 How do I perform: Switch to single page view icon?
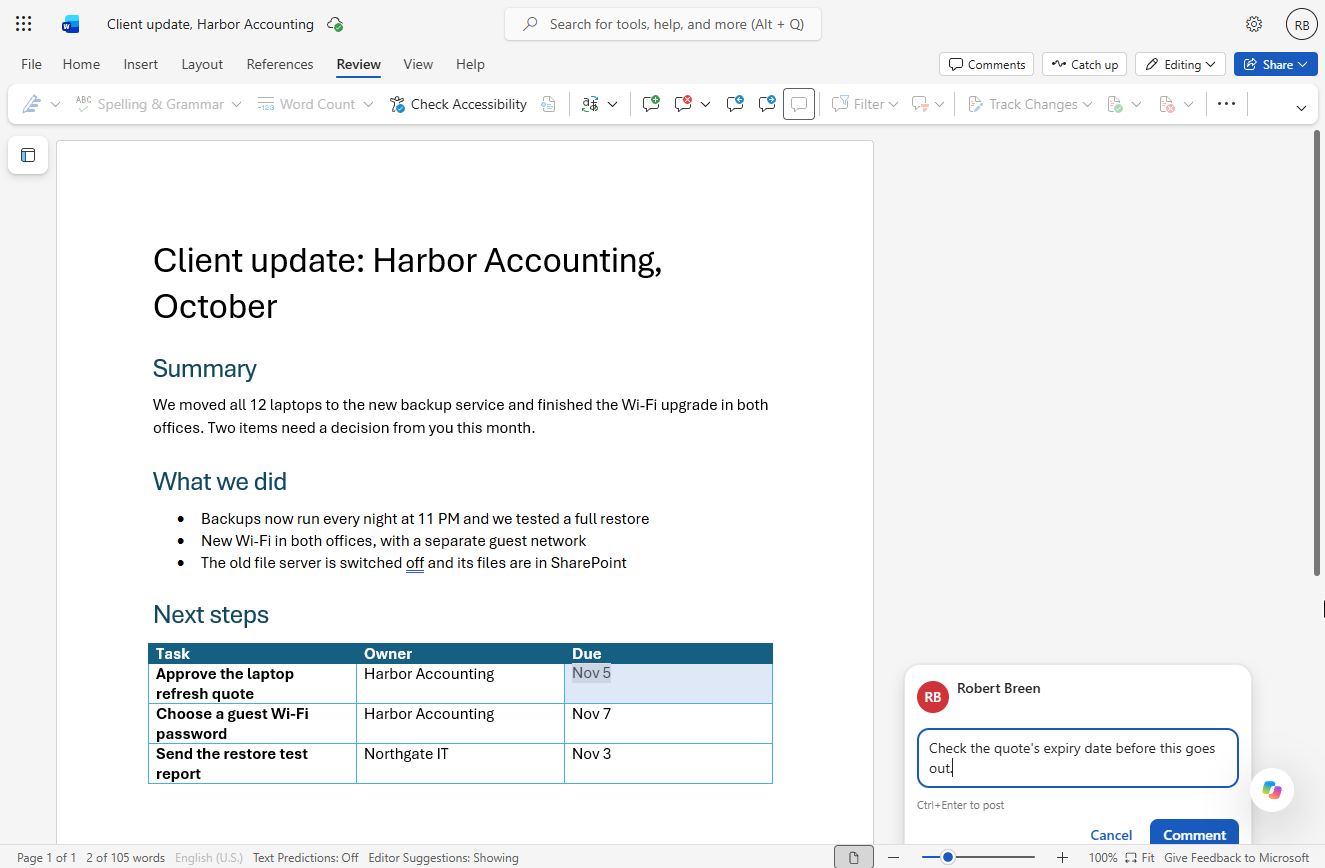click(x=853, y=857)
